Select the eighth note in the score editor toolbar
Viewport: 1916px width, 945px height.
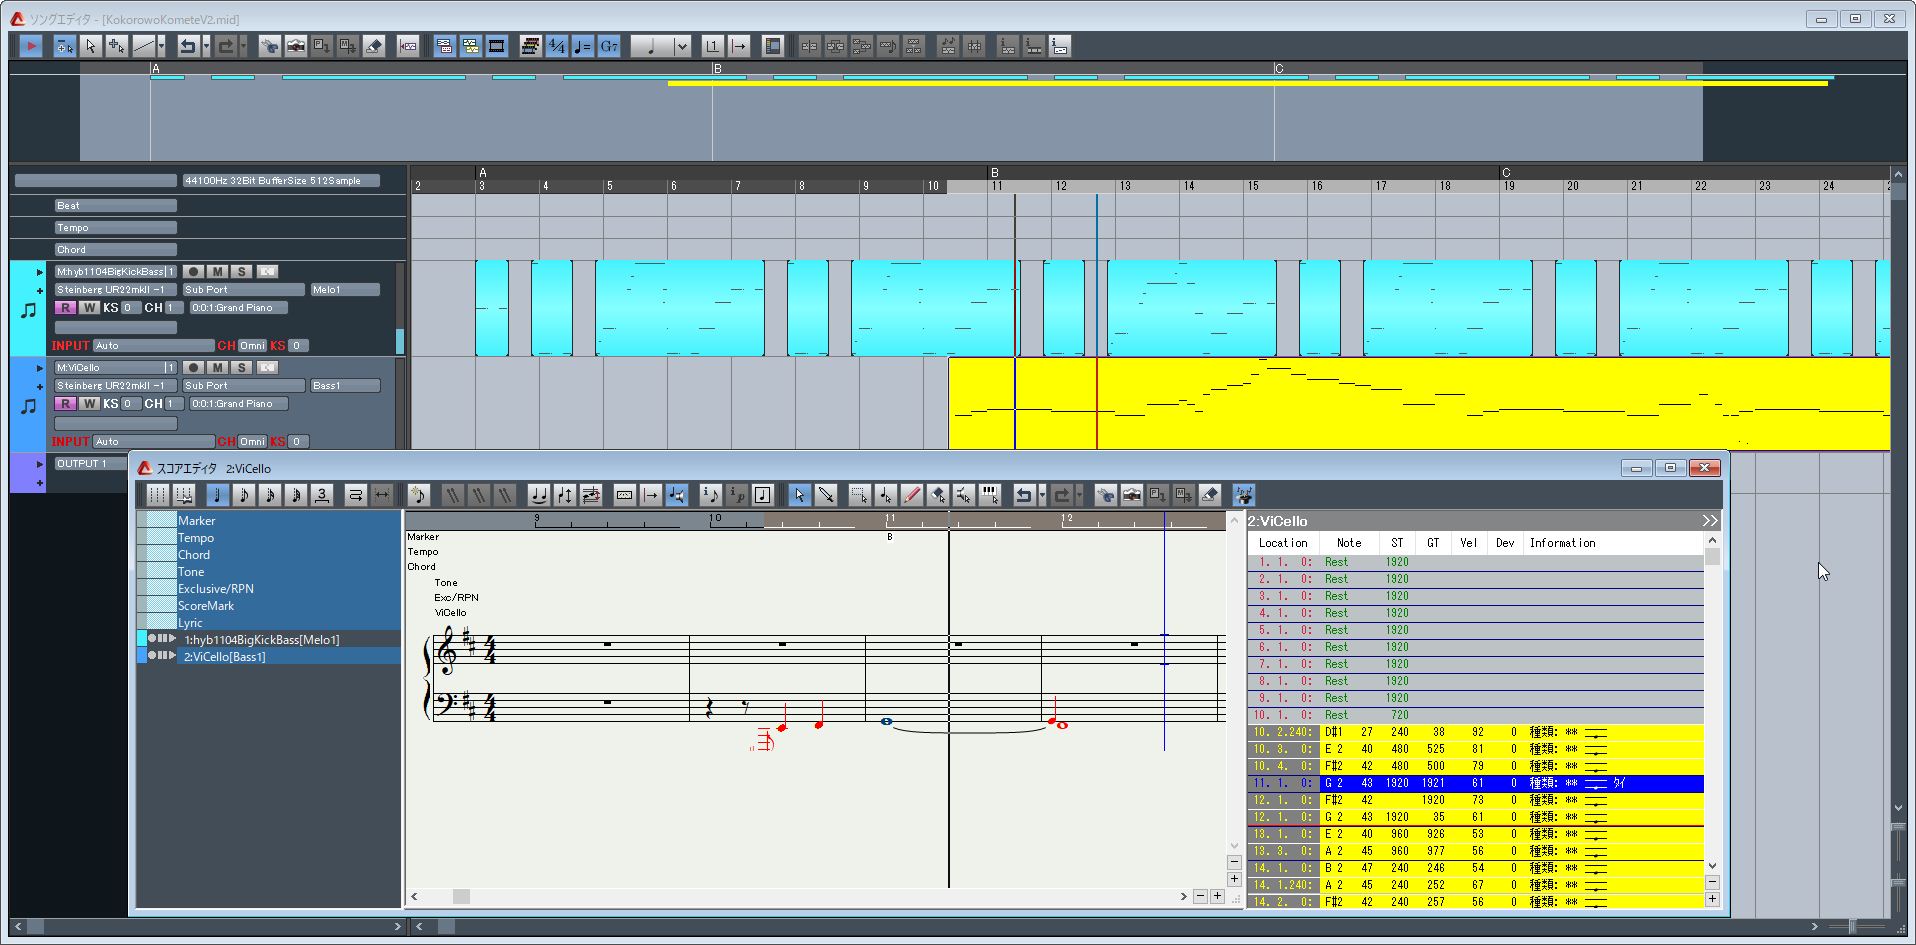point(244,495)
